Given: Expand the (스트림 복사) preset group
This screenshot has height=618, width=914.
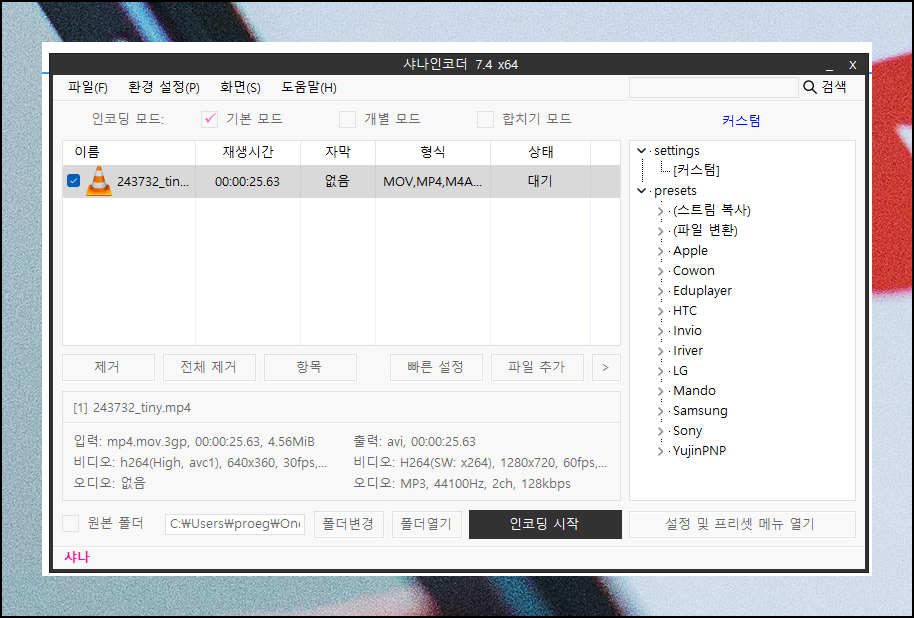Looking at the screenshot, I should click(660, 211).
